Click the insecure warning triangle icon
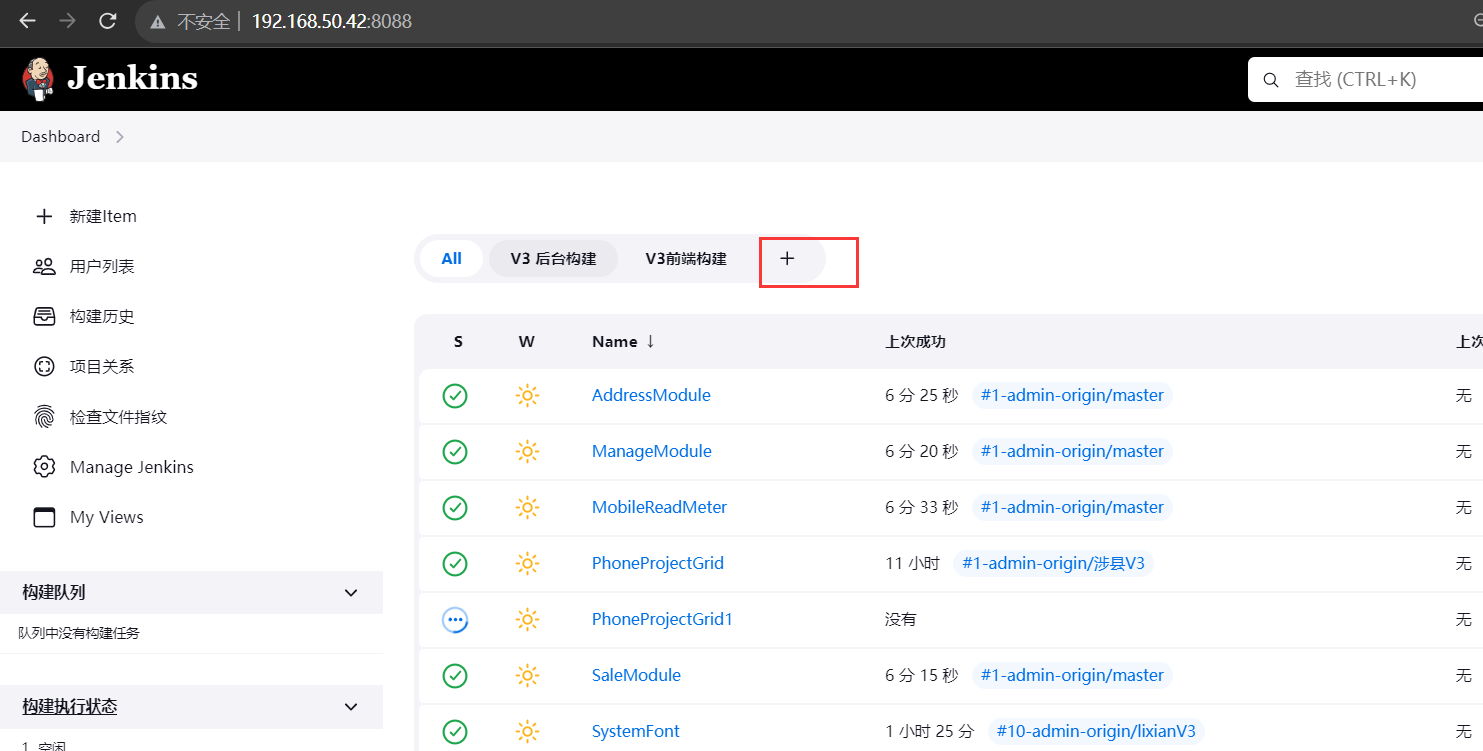The height and width of the screenshot is (751, 1483). click(x=157, y=22)
